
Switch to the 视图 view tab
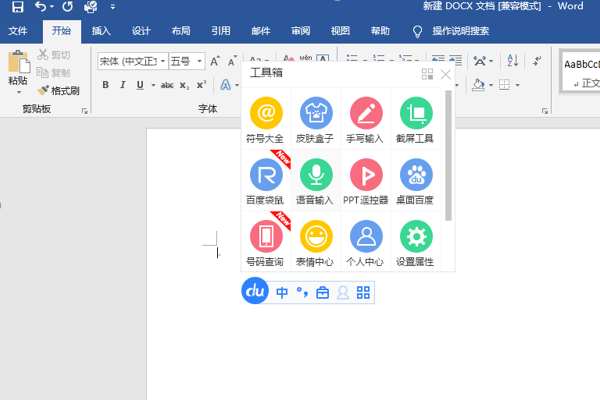click(x=340, y=31)
